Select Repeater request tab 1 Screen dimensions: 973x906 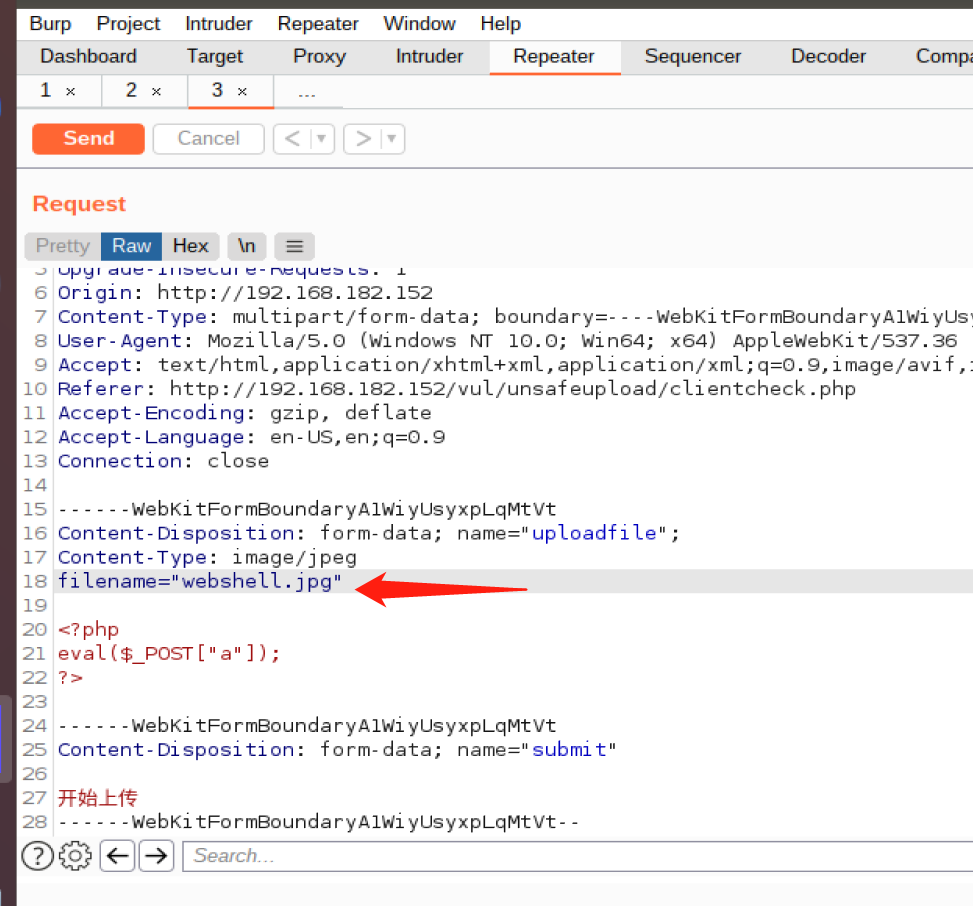(x=46, y=91)
